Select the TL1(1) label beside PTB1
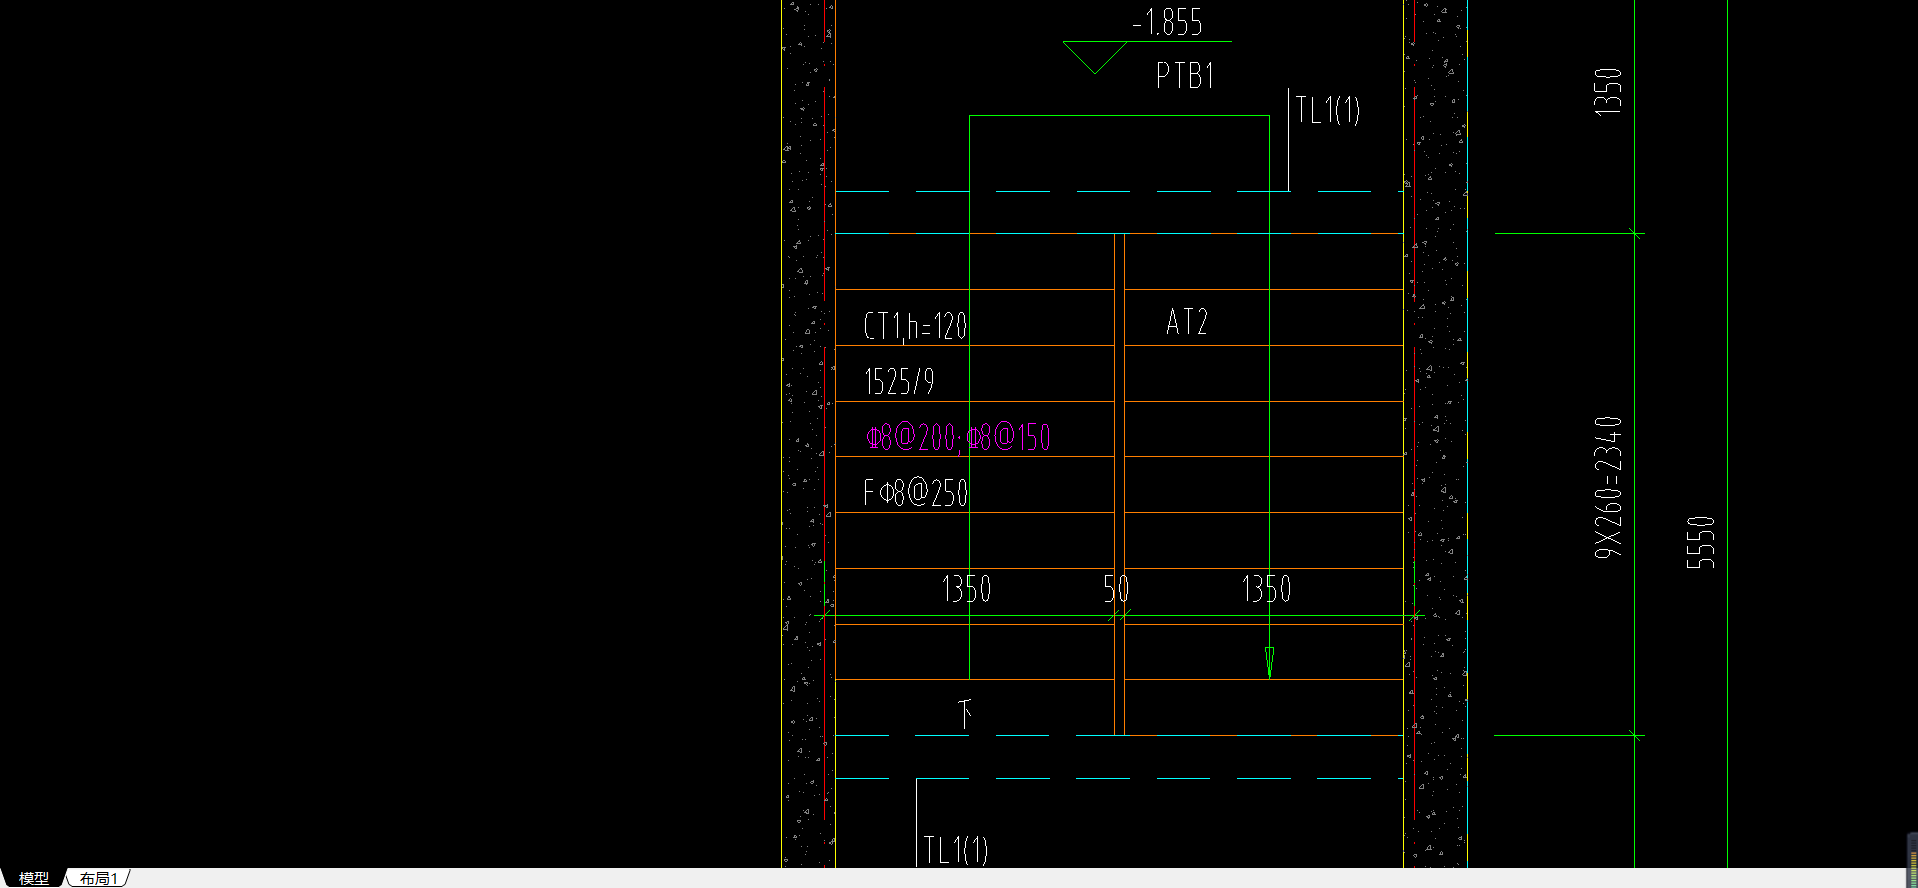1918x888 pixels. (x=1328, y=109)
